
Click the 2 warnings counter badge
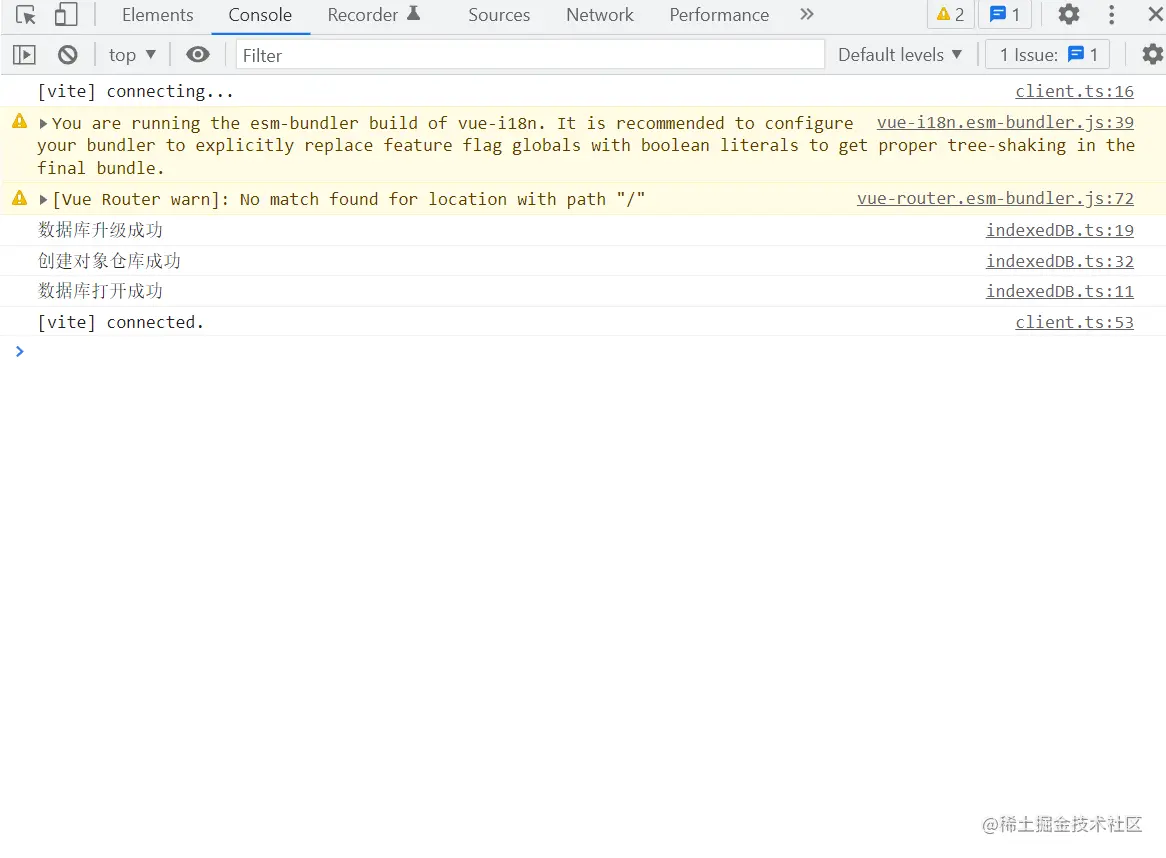[x=950, y=14]
